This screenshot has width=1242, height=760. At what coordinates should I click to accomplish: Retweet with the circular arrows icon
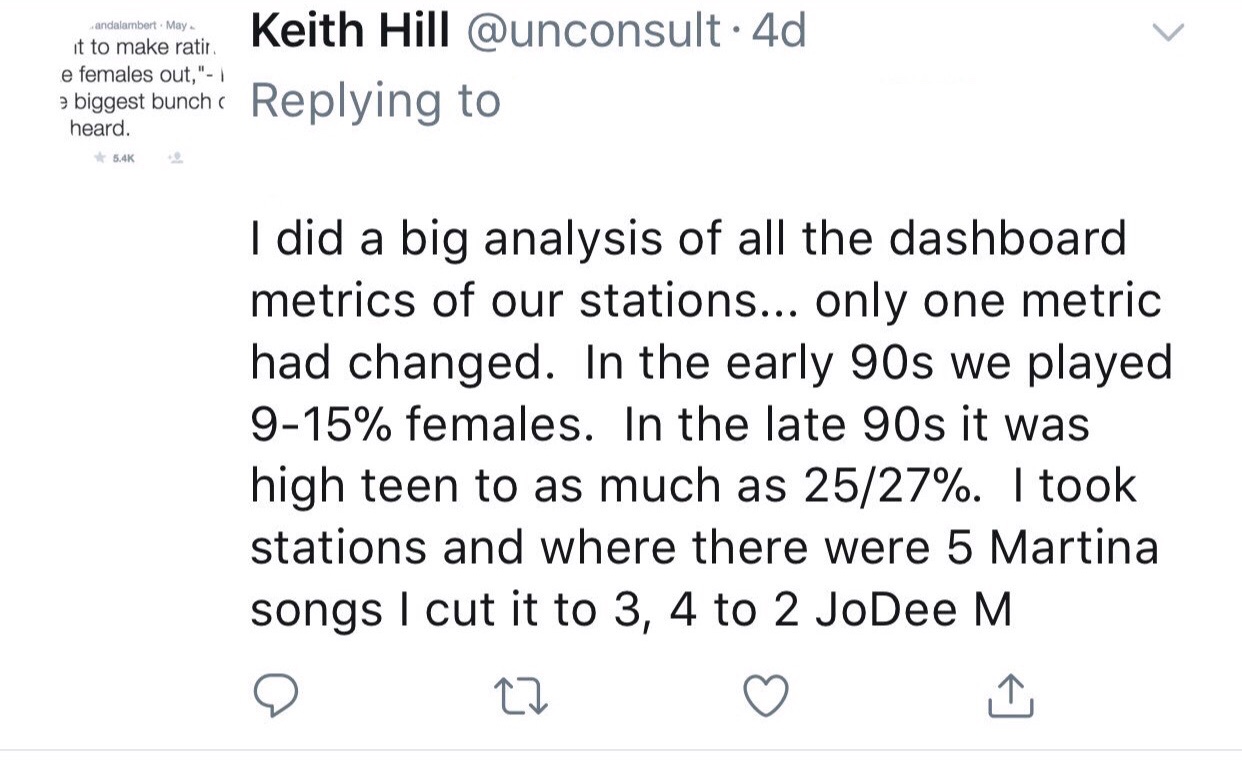[520, 696]
